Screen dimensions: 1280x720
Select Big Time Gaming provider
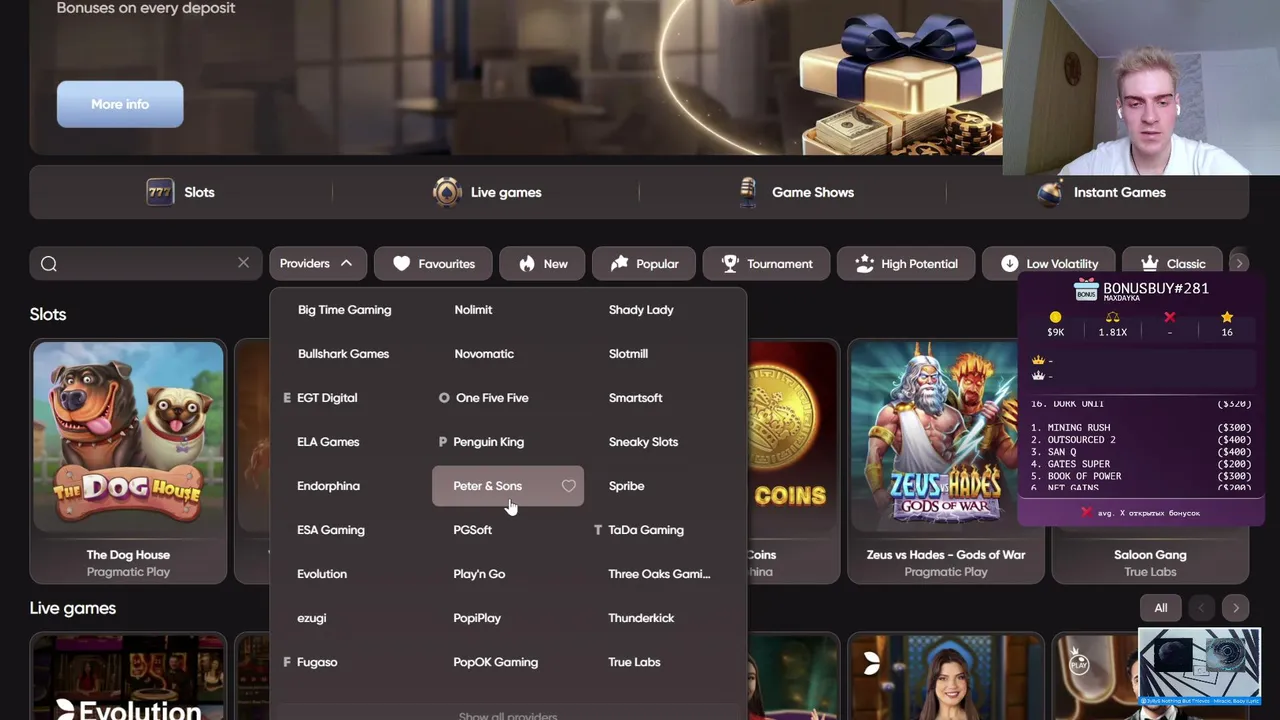344,310
